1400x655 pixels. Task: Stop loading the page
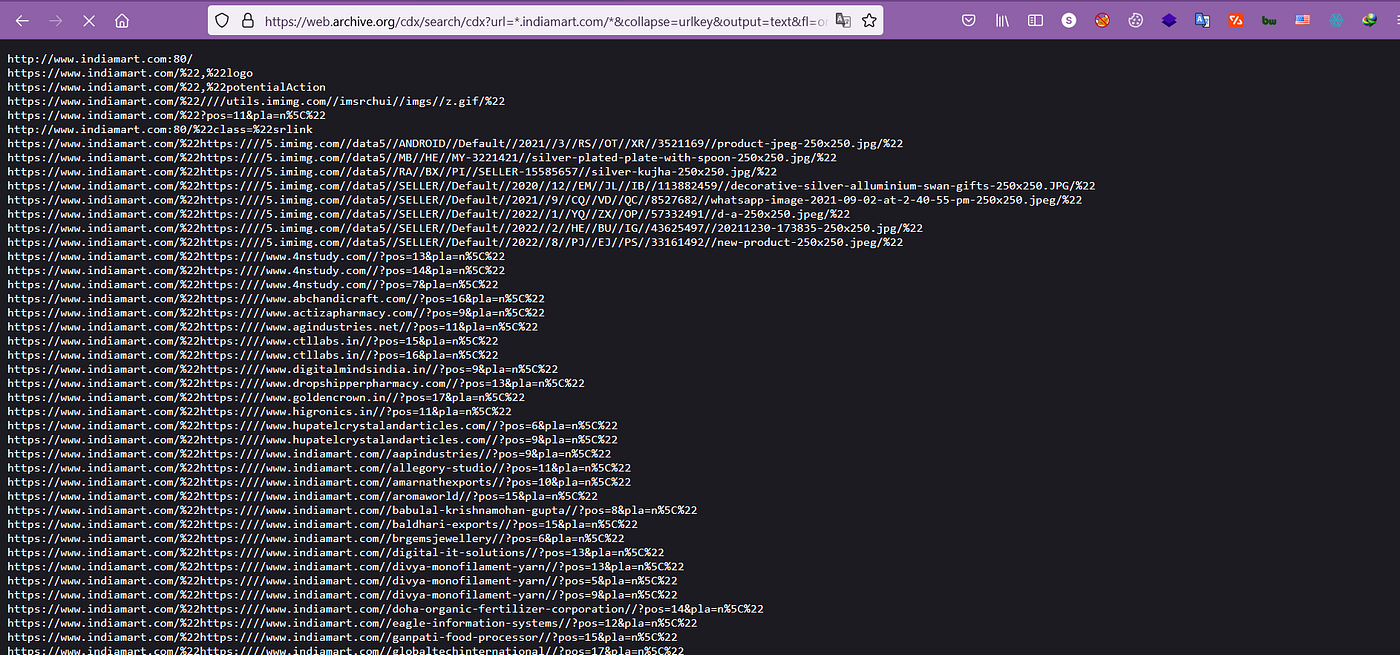[88, 20]
